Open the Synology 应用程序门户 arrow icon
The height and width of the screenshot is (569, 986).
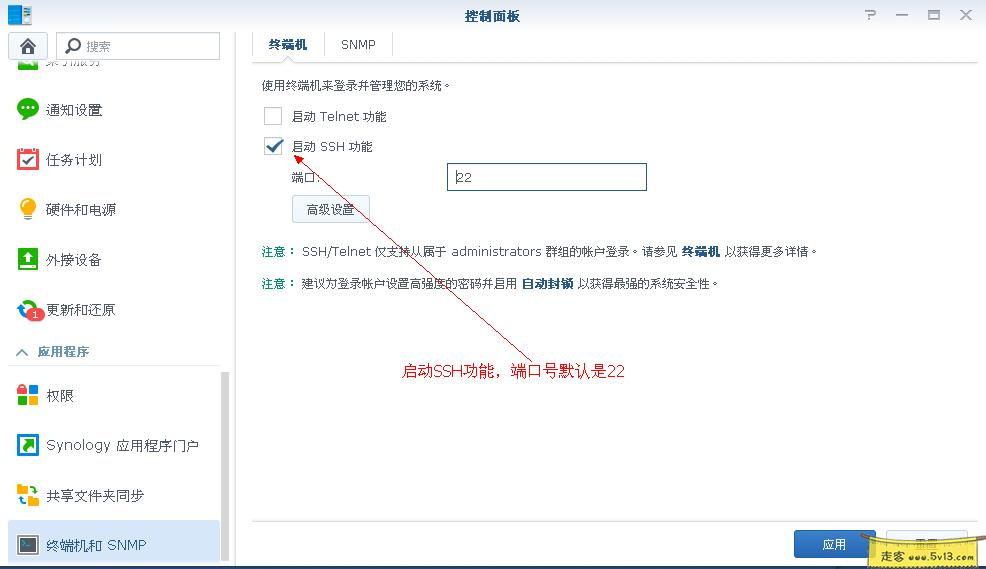click(28, 445)
